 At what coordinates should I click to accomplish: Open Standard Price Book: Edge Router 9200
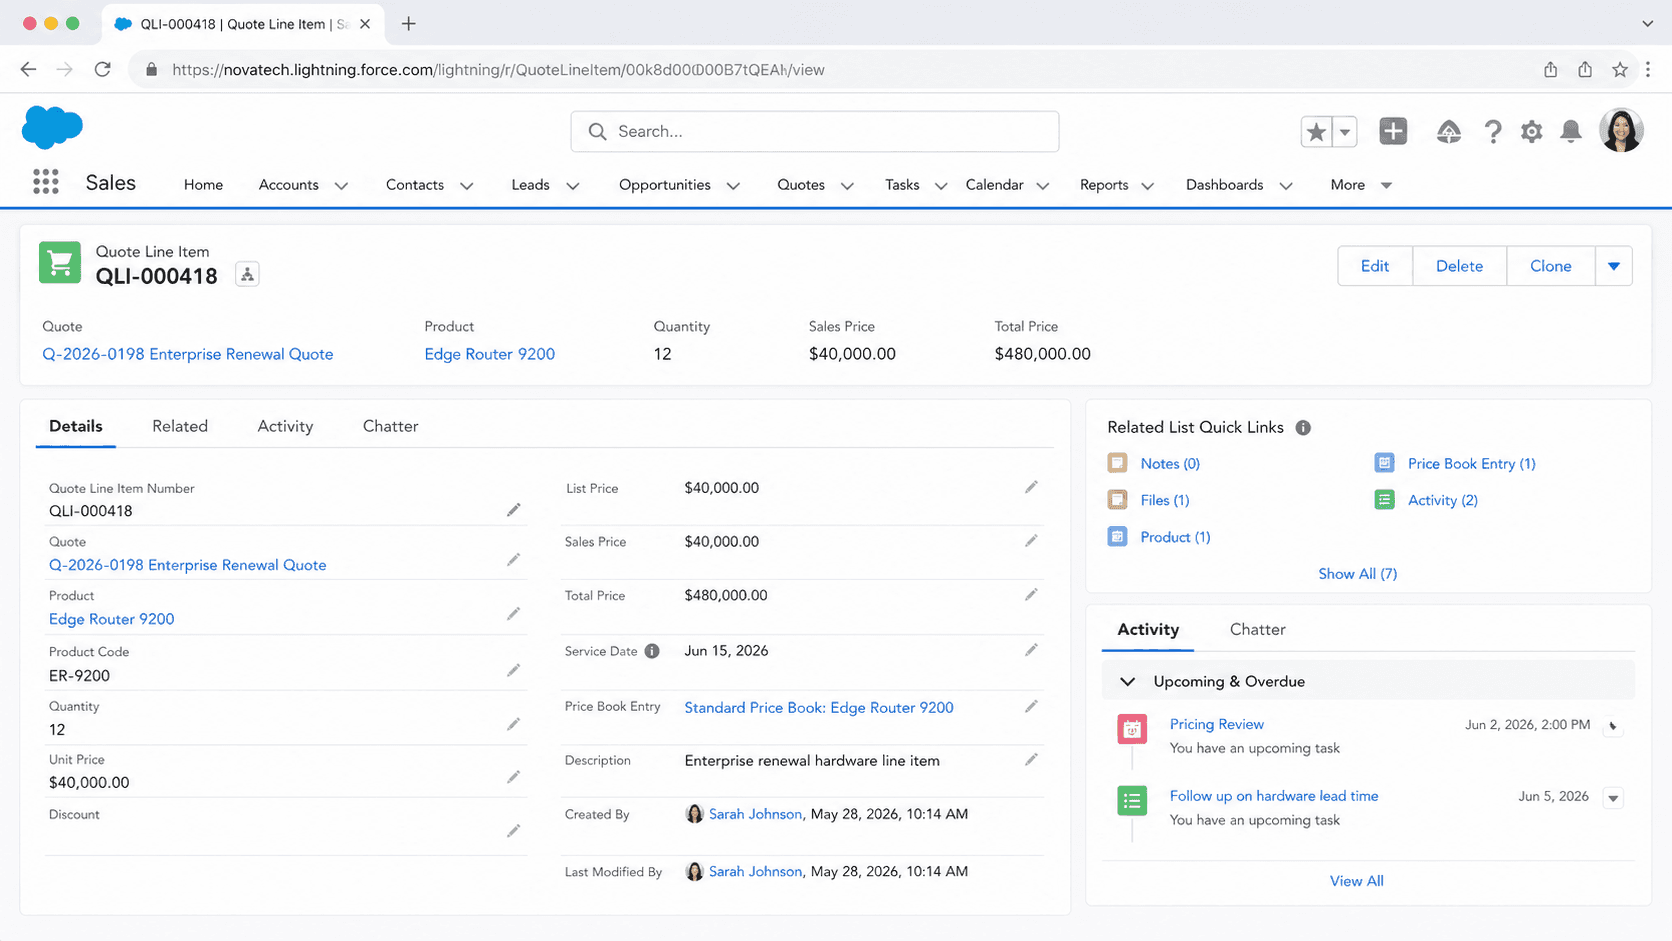click(x=818, y=707)
